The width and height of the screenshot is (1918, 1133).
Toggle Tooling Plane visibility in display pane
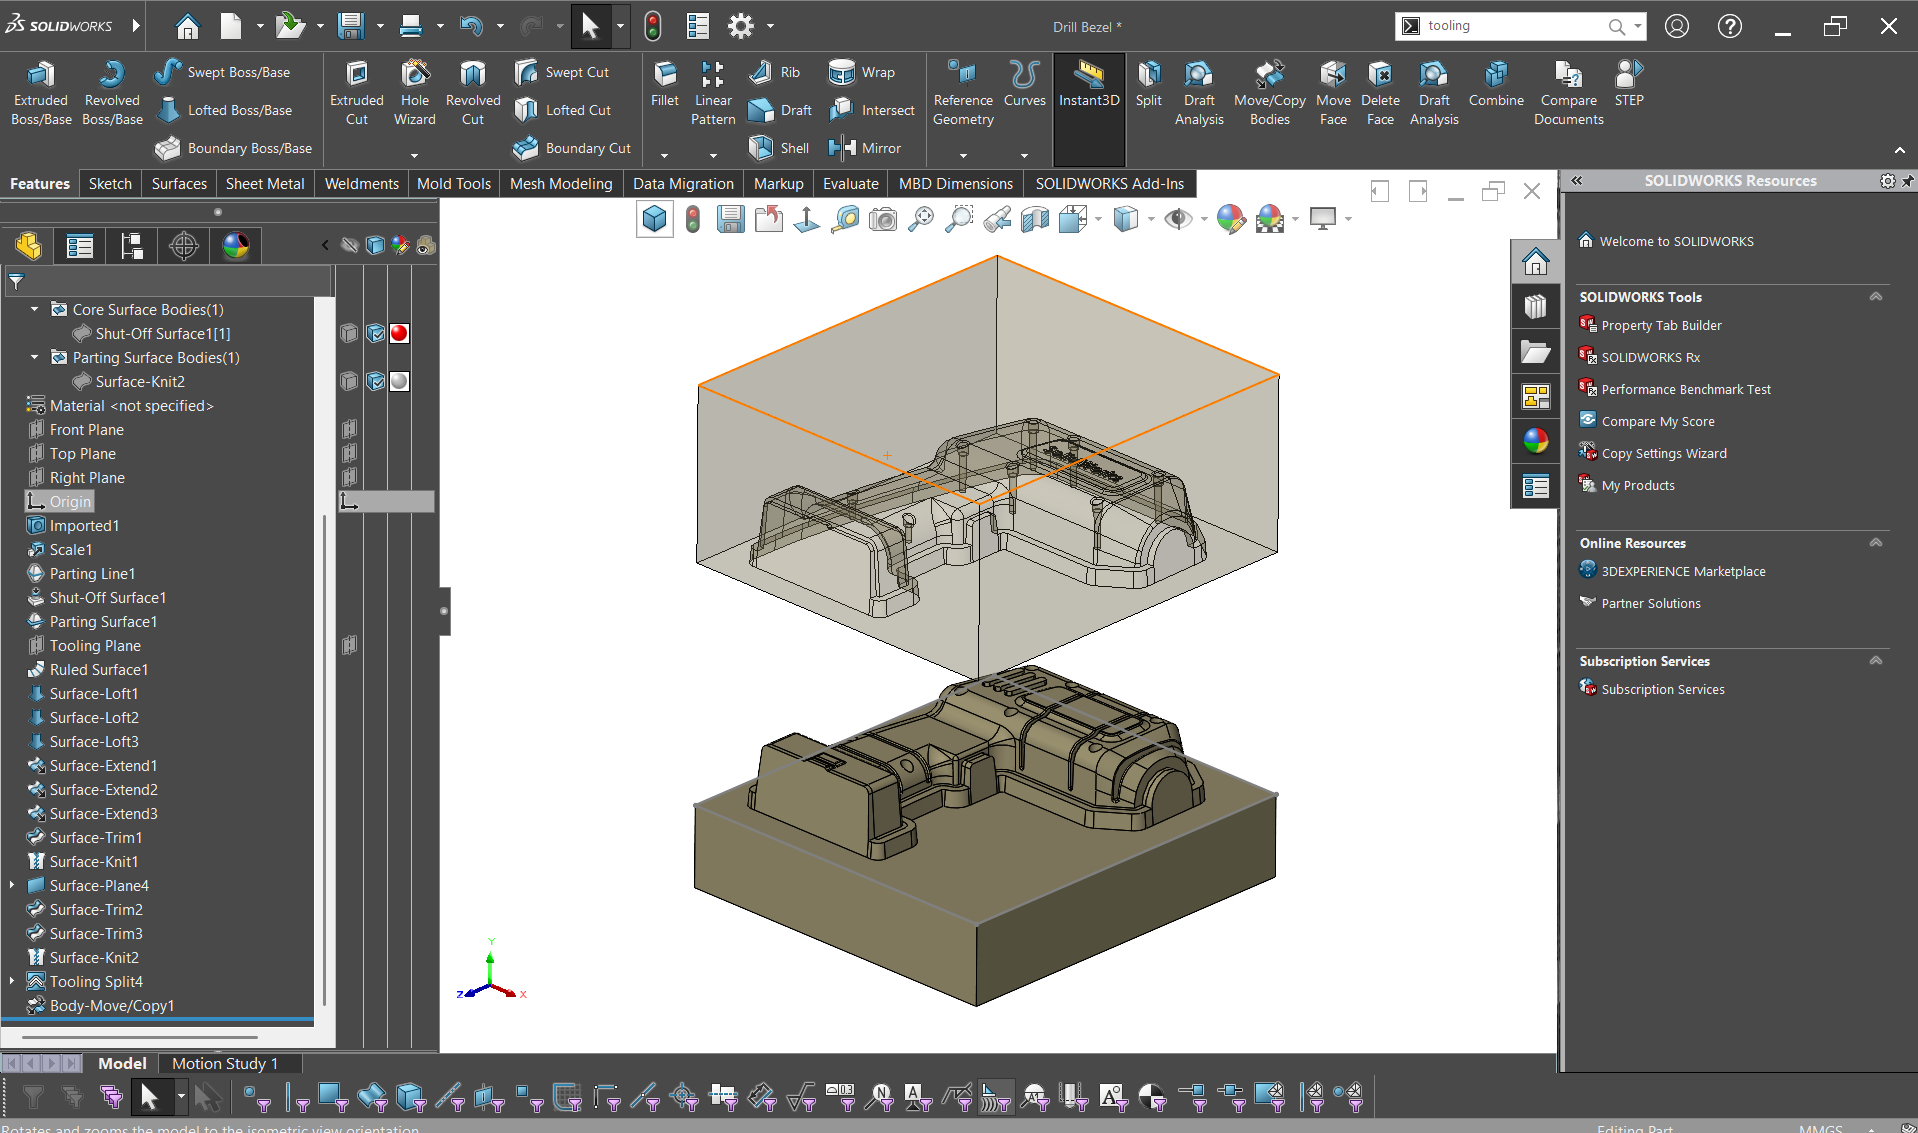click(349, 645)
